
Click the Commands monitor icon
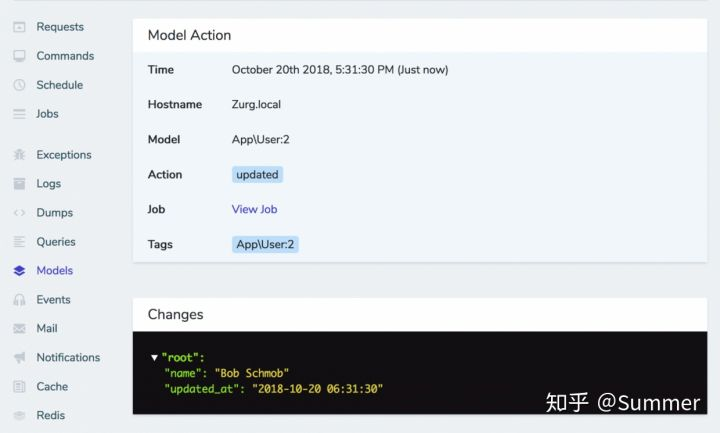(x=19, y=56)
